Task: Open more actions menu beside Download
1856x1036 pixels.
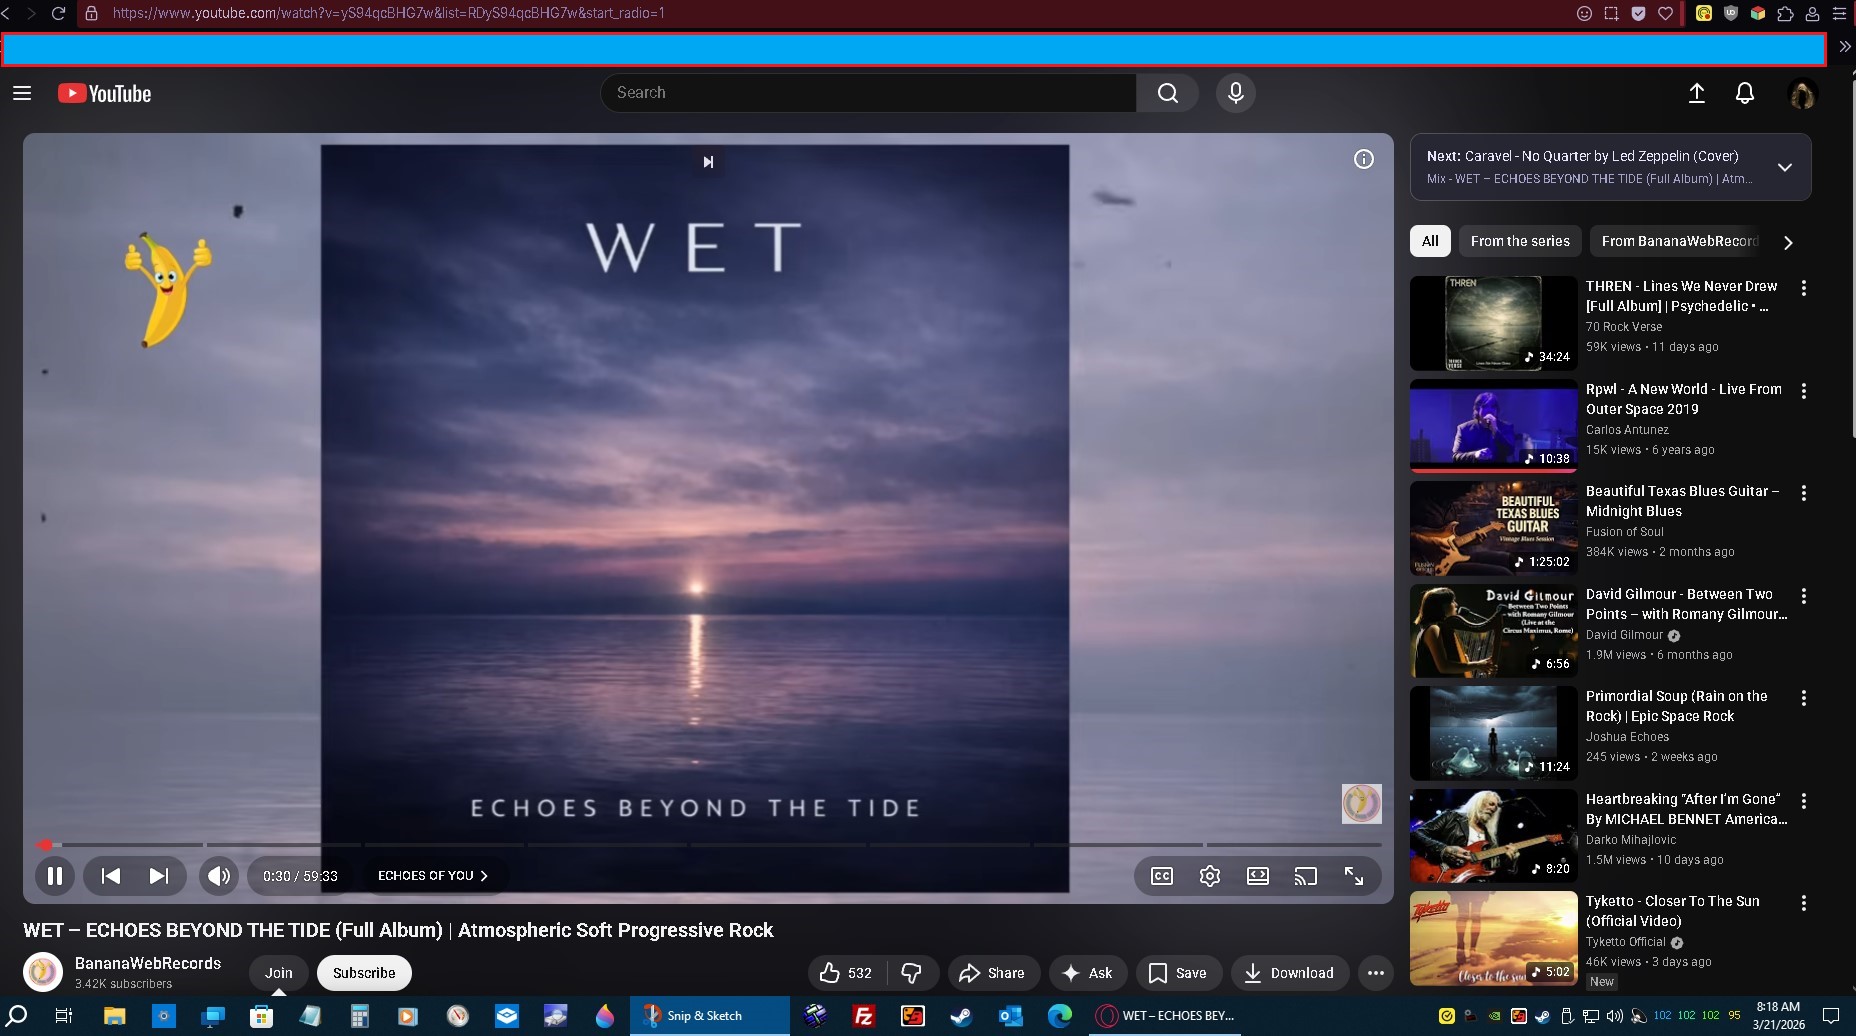Action: click(1376, 973)
